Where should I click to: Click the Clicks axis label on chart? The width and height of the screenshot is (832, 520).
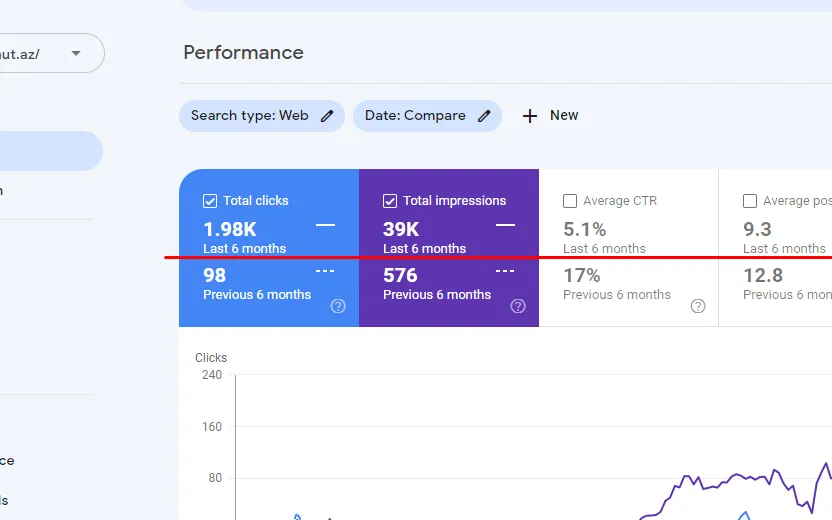(211, 358)
